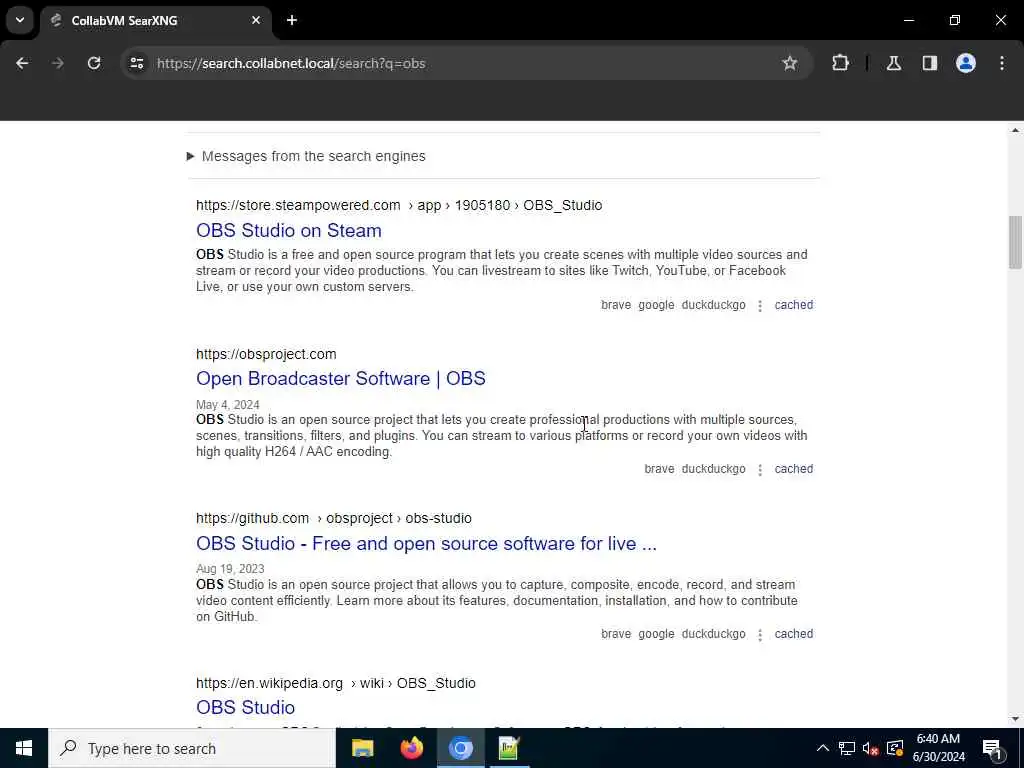Open File Explorer from taskbar
Image resolution: width=1024 pixels, height=768 pixels.
tap(362, 748)
